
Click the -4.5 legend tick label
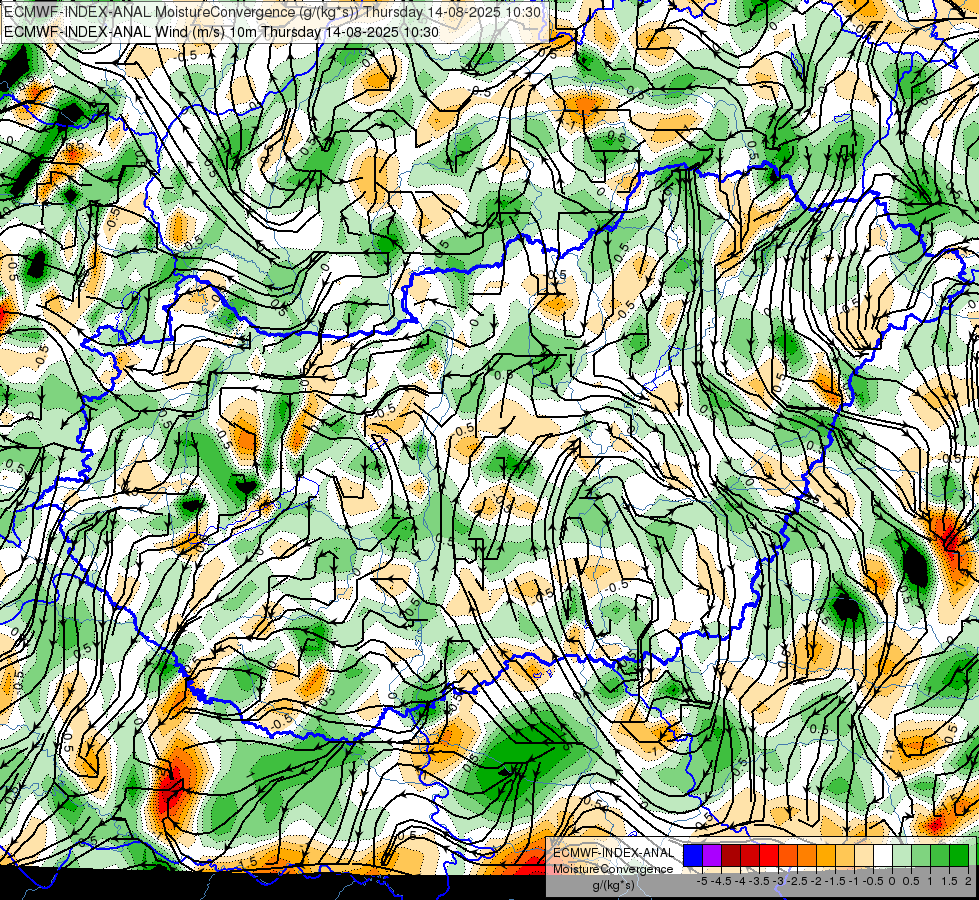pos(722,881)
